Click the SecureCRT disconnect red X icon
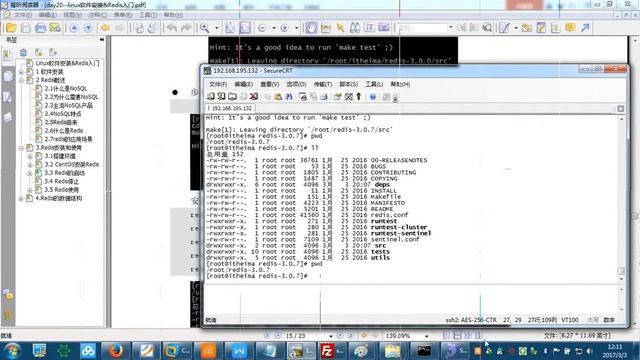This screenshot has height=360, width=640. (254, 97)
